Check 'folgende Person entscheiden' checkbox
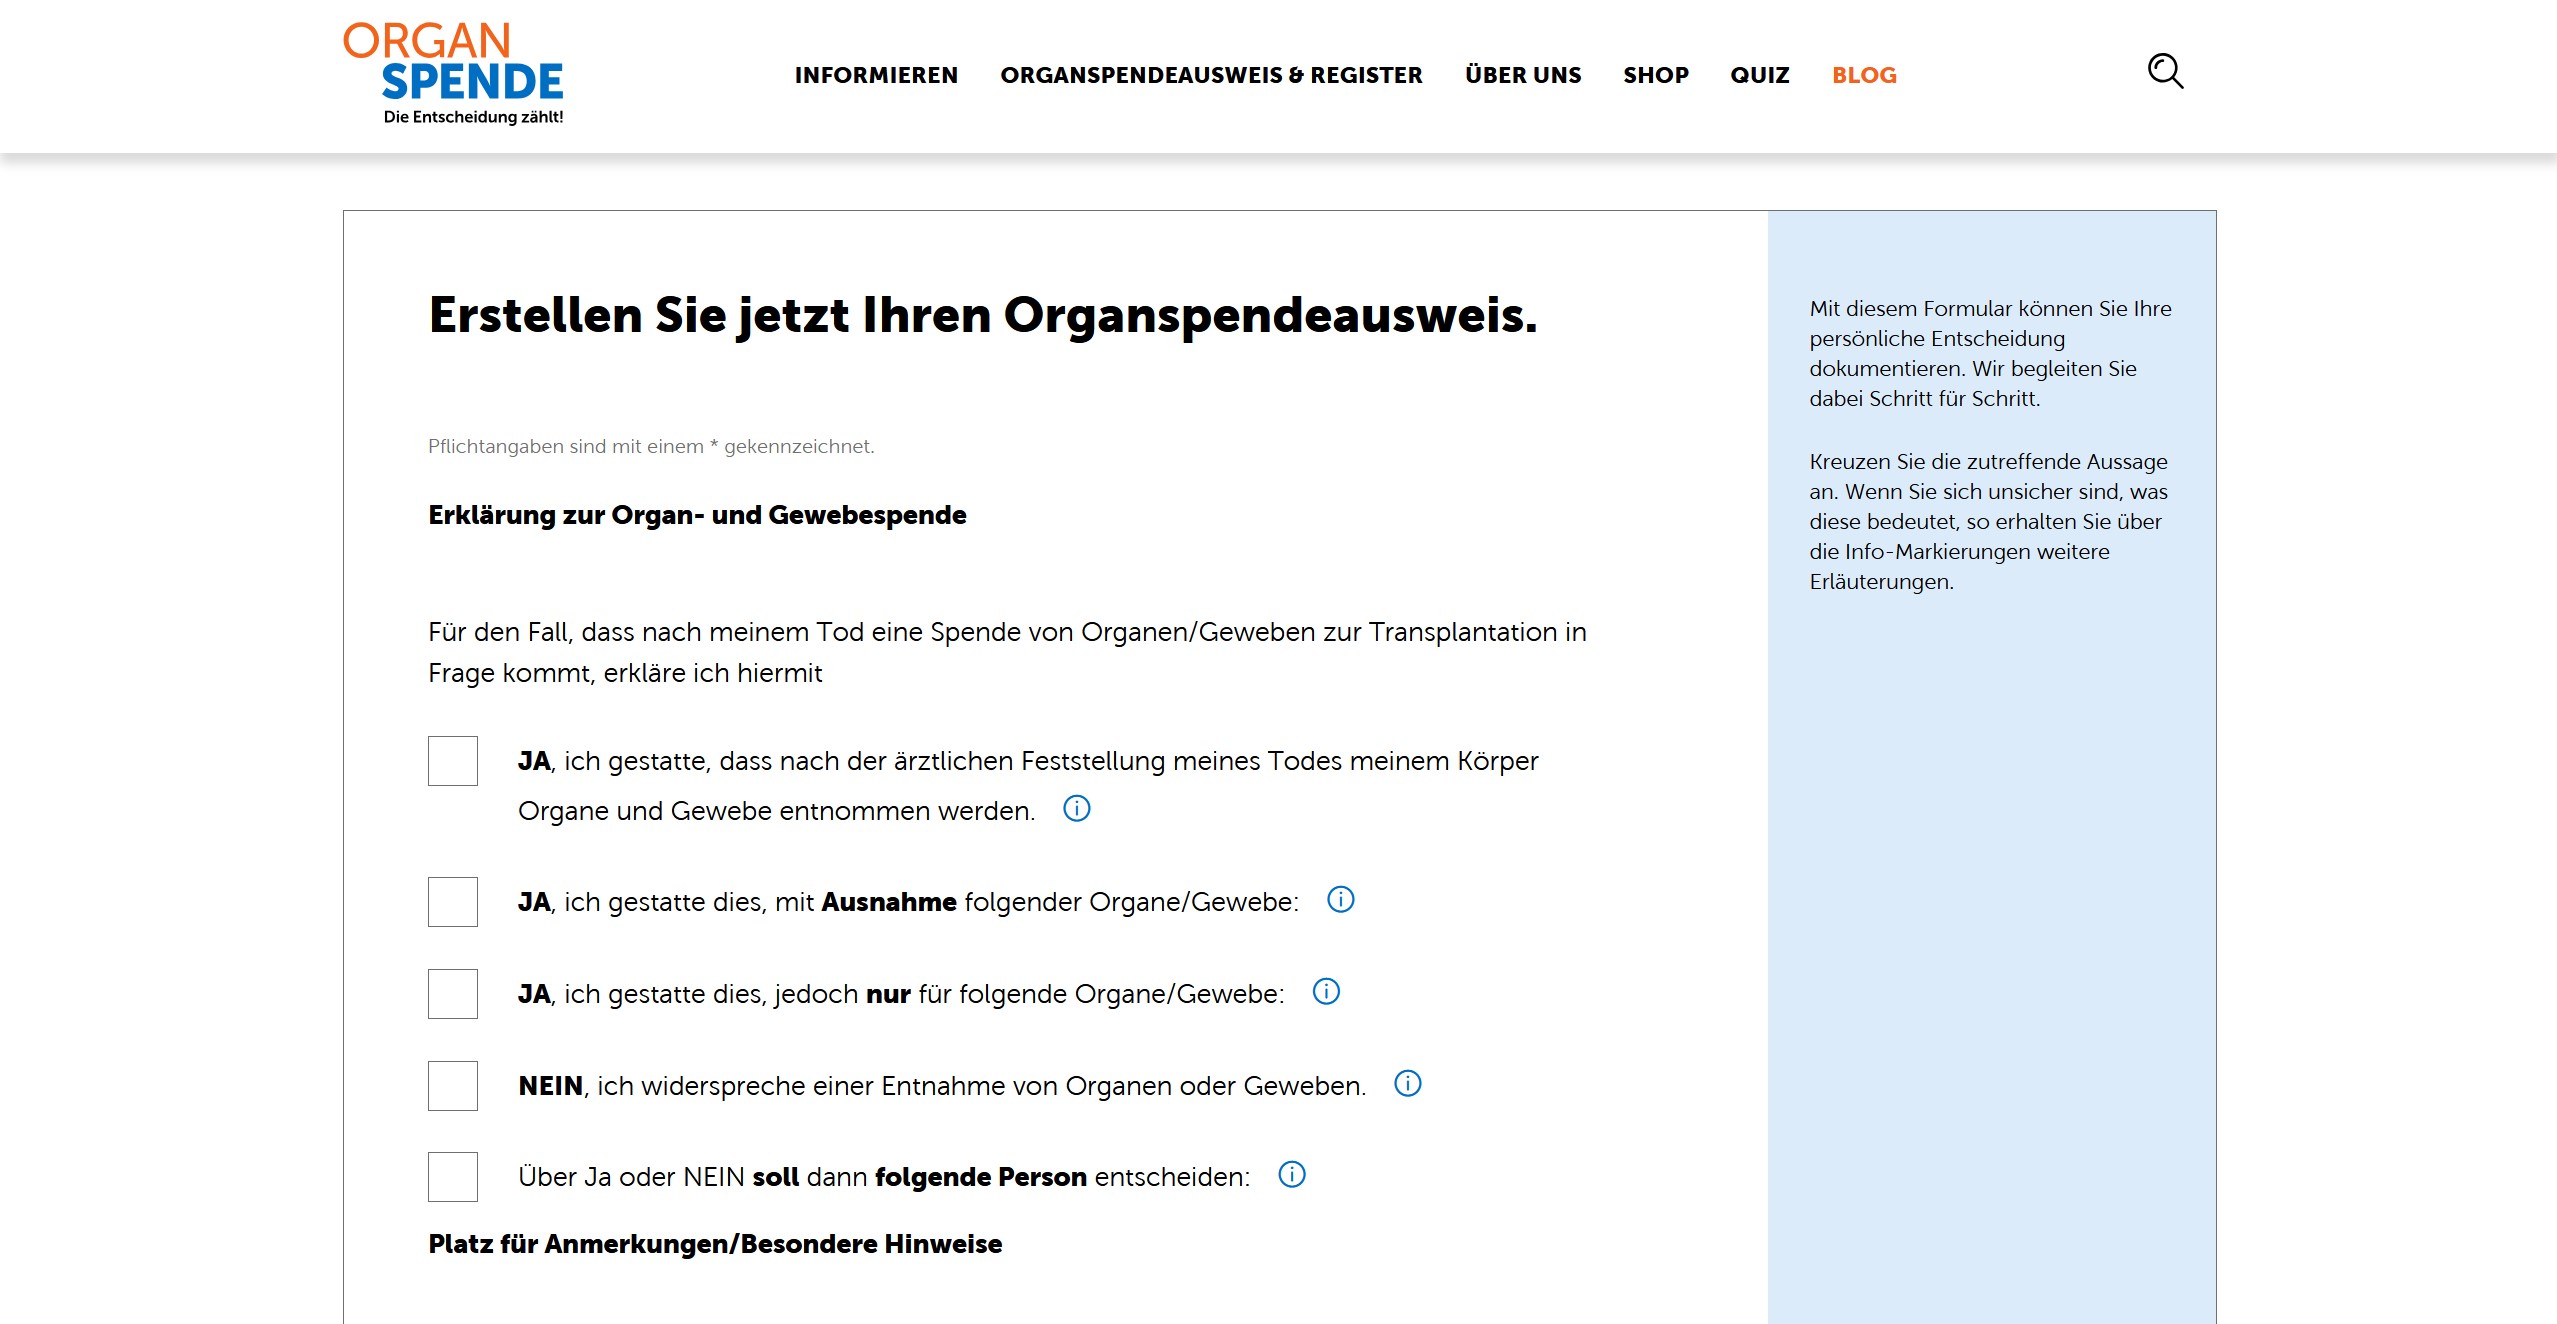 pyautogui.click(x=453, y=1177)
